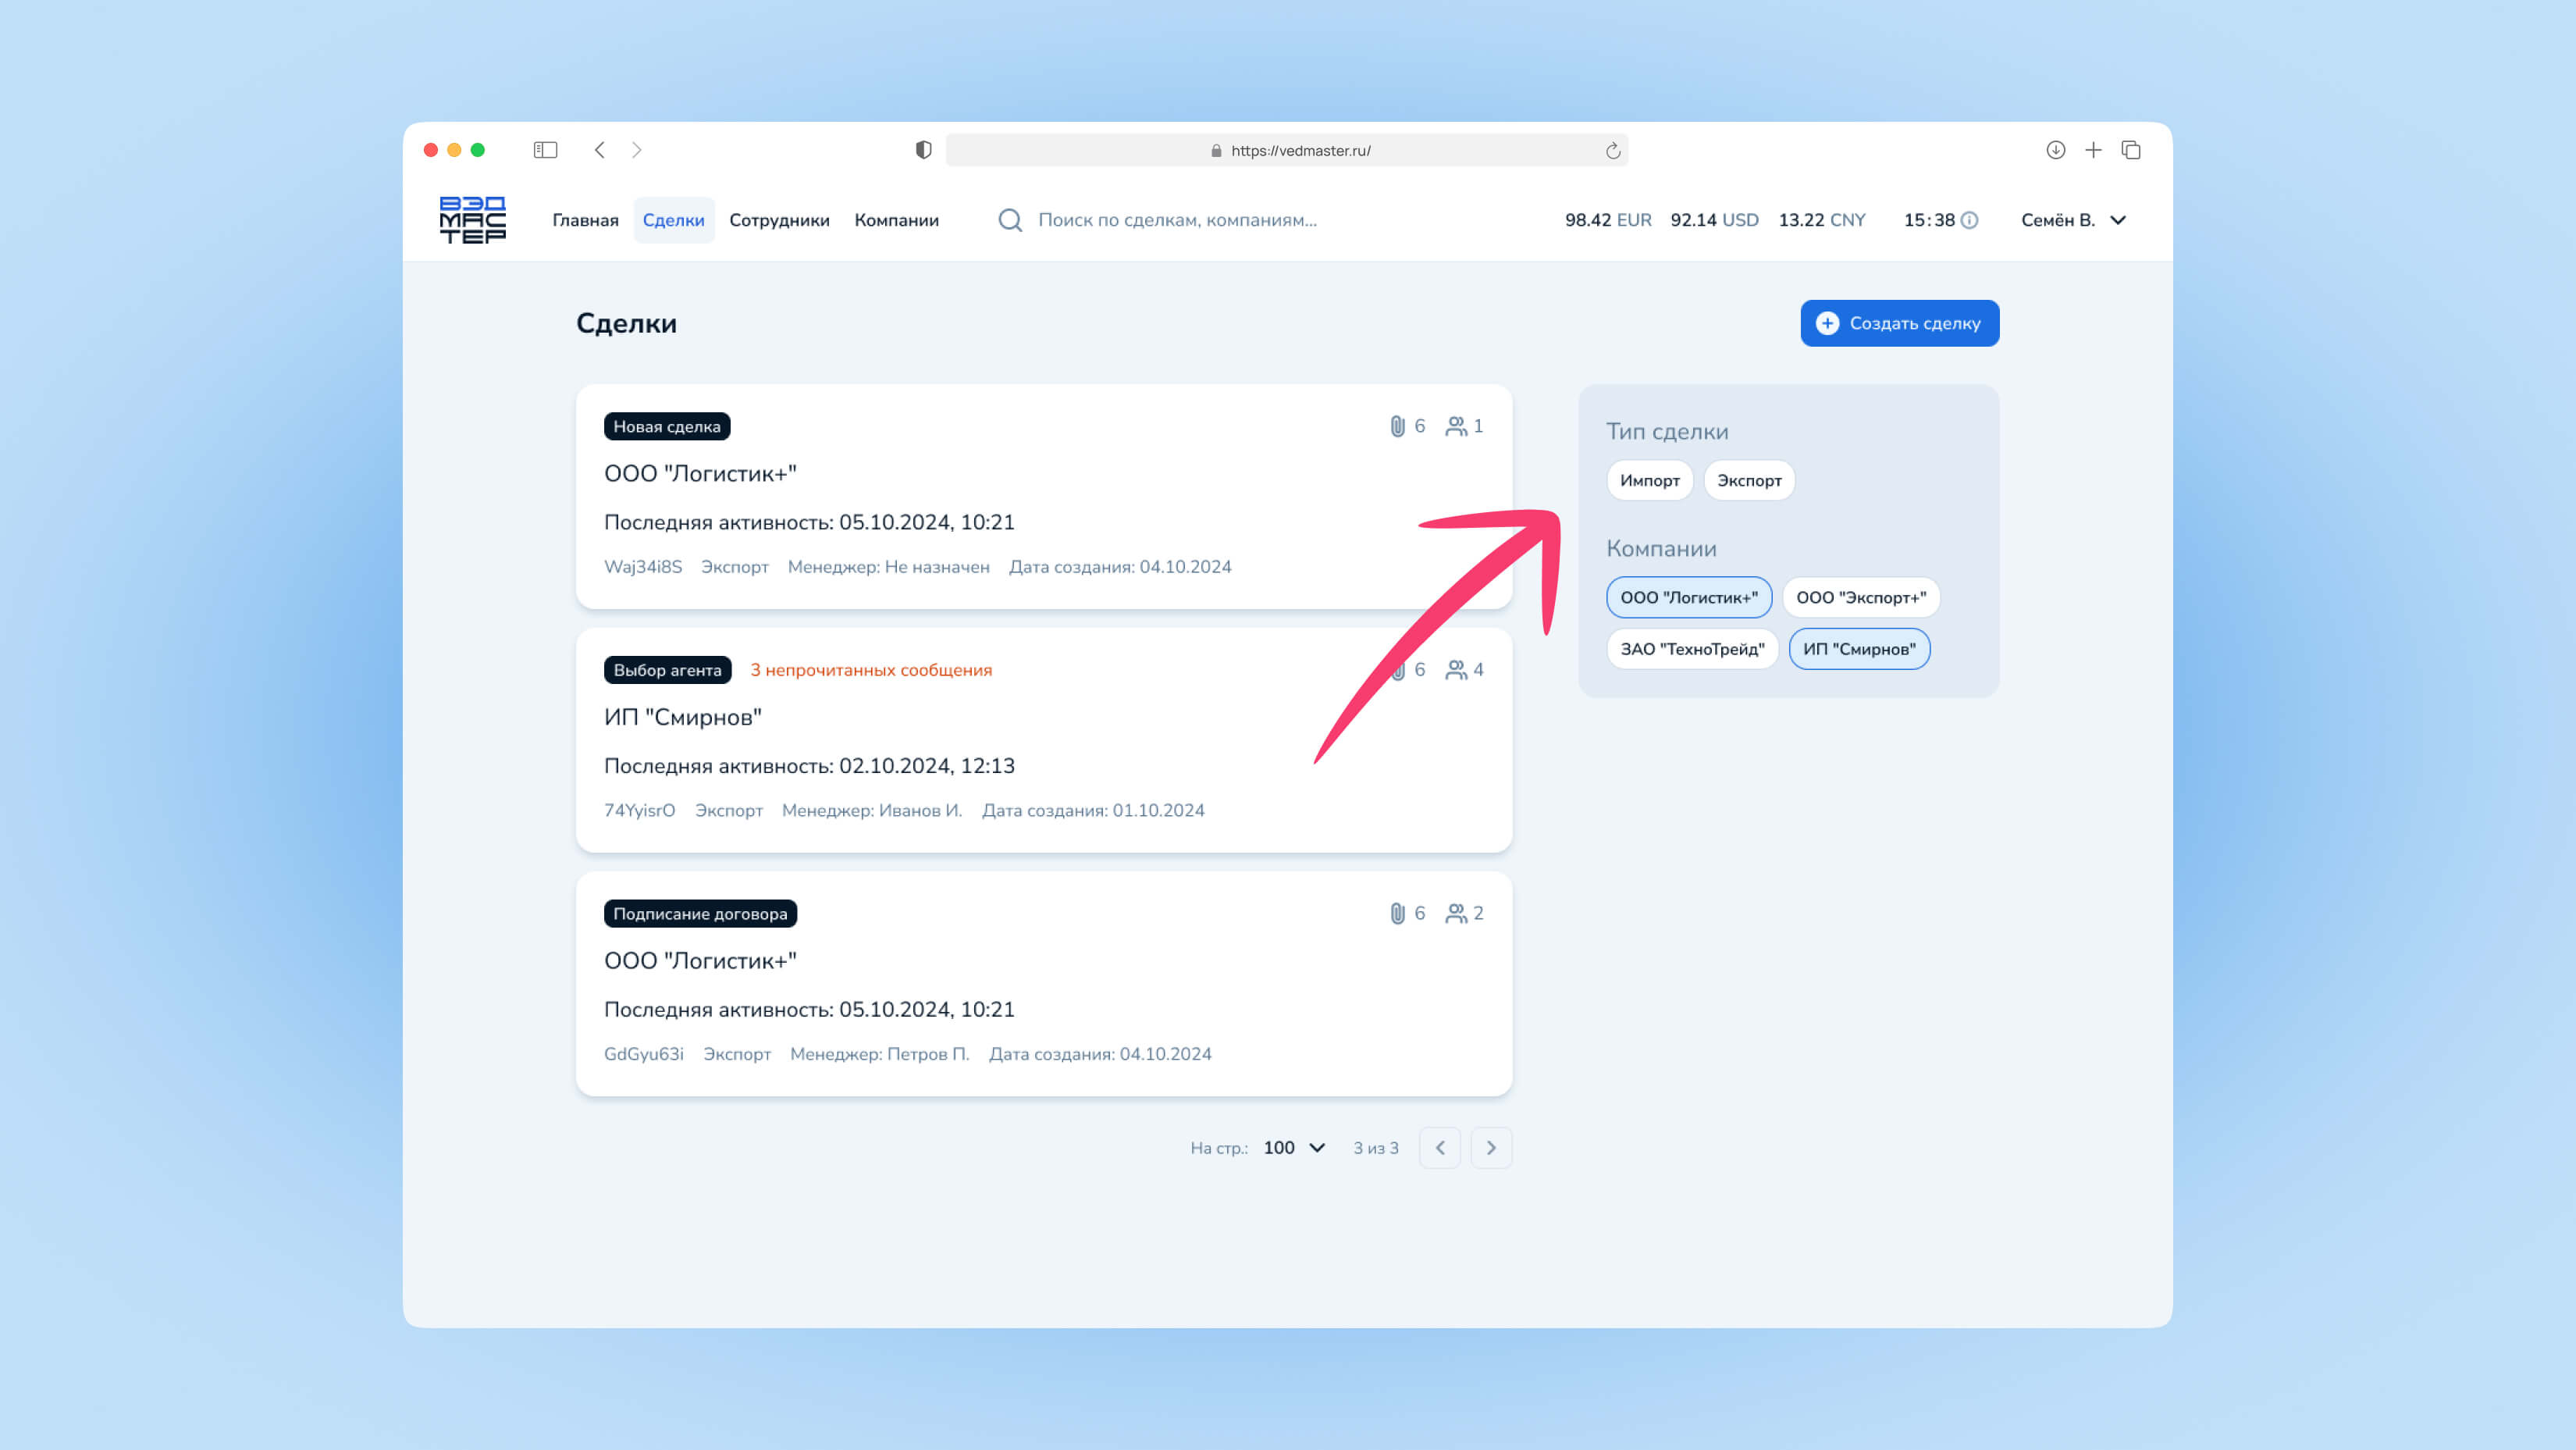Open the Сотрудники navigation tab
The image size is (2576, 1450).
[x=779, y=220]
